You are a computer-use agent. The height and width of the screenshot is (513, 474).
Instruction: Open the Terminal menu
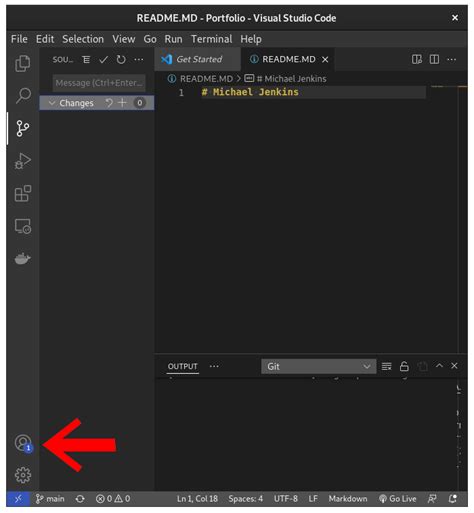(211, 39)
